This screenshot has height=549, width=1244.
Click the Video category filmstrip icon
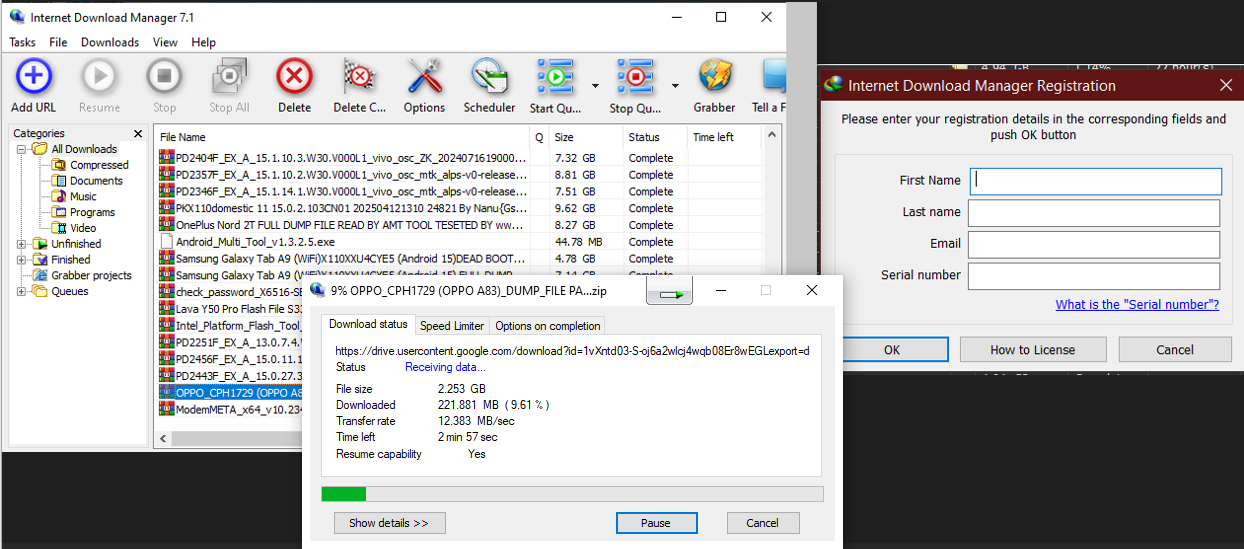pos(60,228)
